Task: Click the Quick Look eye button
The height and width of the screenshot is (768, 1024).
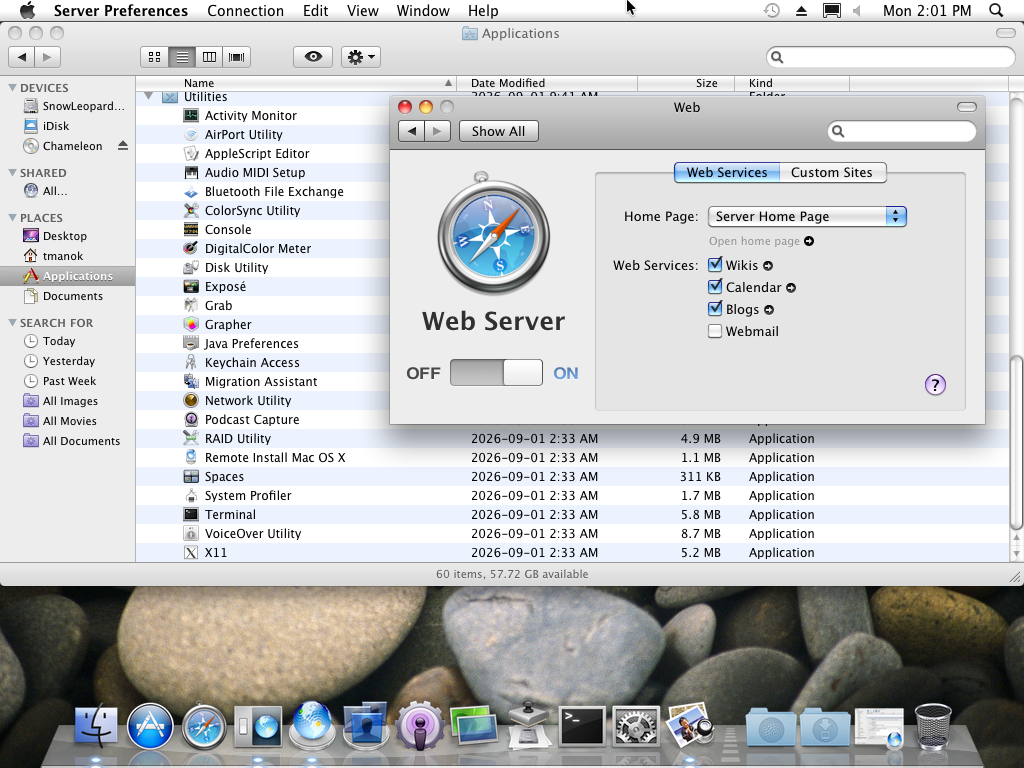Action: [313, 57]
